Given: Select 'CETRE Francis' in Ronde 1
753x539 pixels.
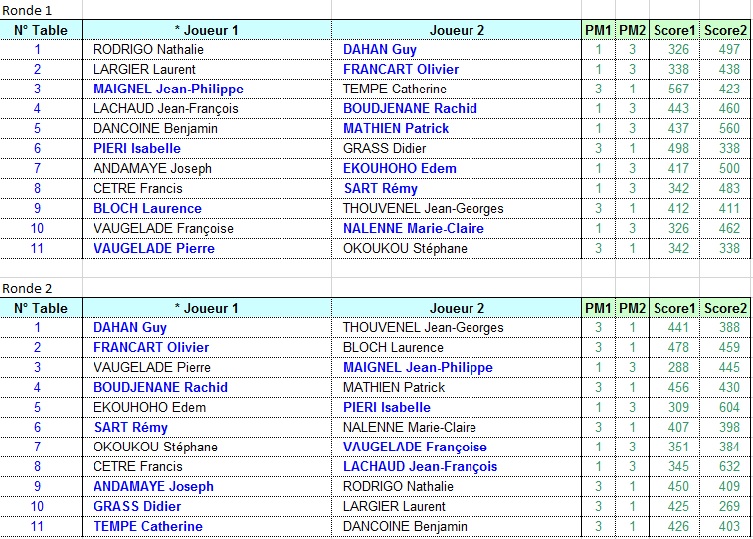Looking at the screenshot, I should pyautogui.click(x=138, y=188).
